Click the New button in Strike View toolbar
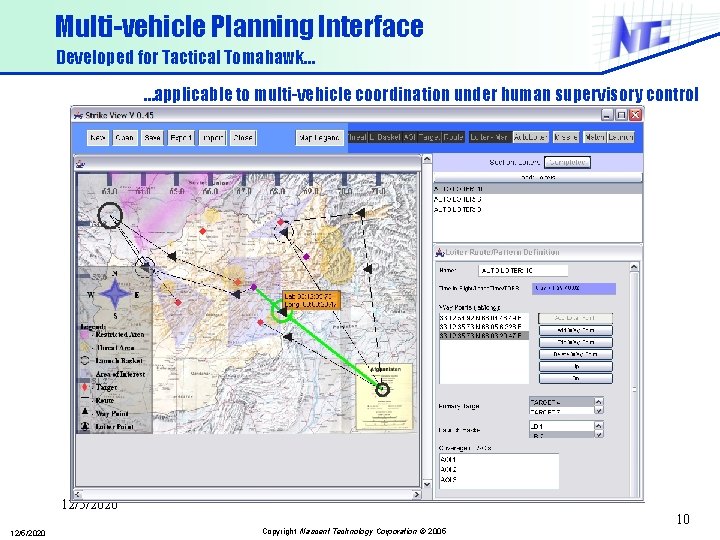Viewport: 720px width, 540px height. pyautogui.click(x=98, y=137)
